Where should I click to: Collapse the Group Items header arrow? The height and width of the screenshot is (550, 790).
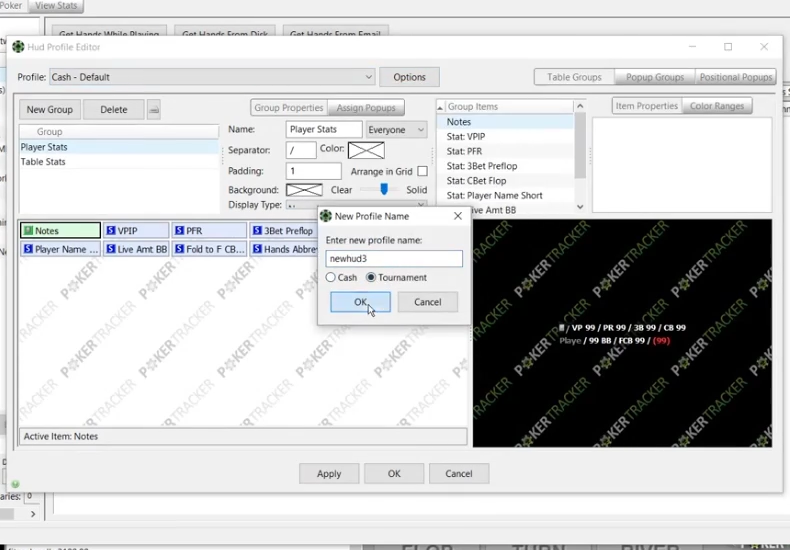[440, 107]
